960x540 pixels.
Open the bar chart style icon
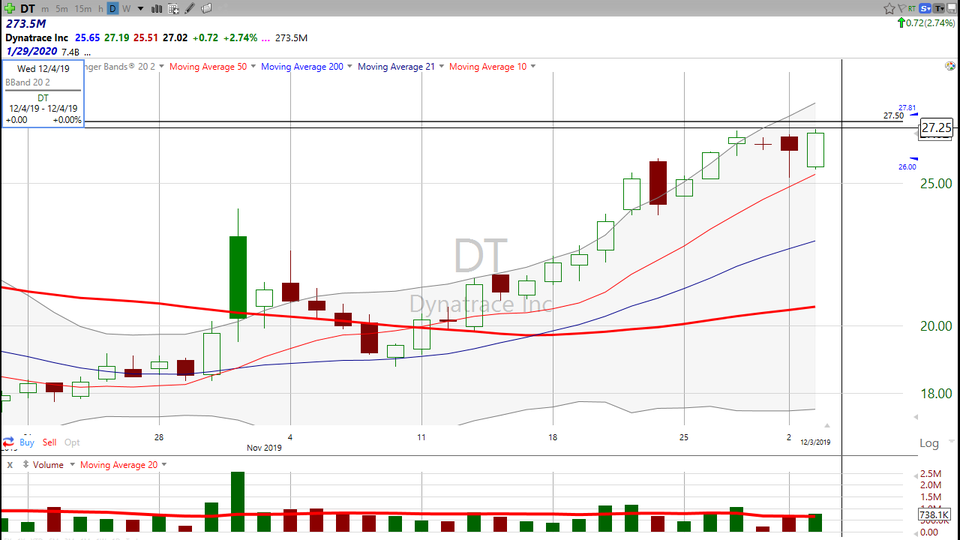(157, 9)
